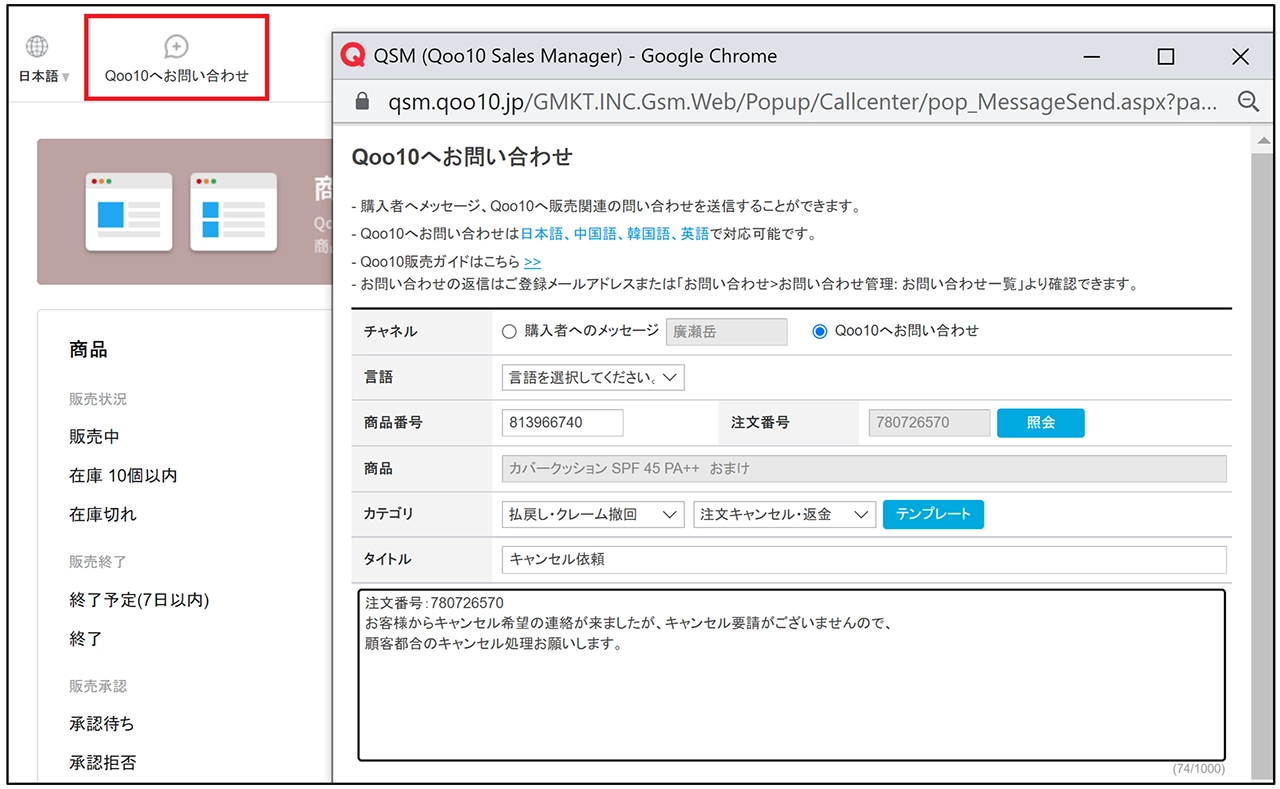Image resolution: width=1280 pixels, height=789 pixels.
Task: Click the padlock icon in the address bar
Action: coord(363,101)
